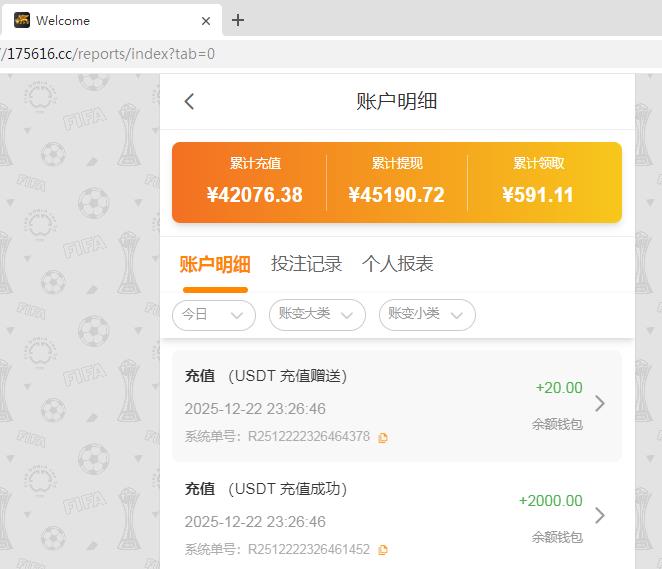Open details arrow for +2000.00 entry
The height and width of the screenshot is (569, 662).
(x=600, y=516)
